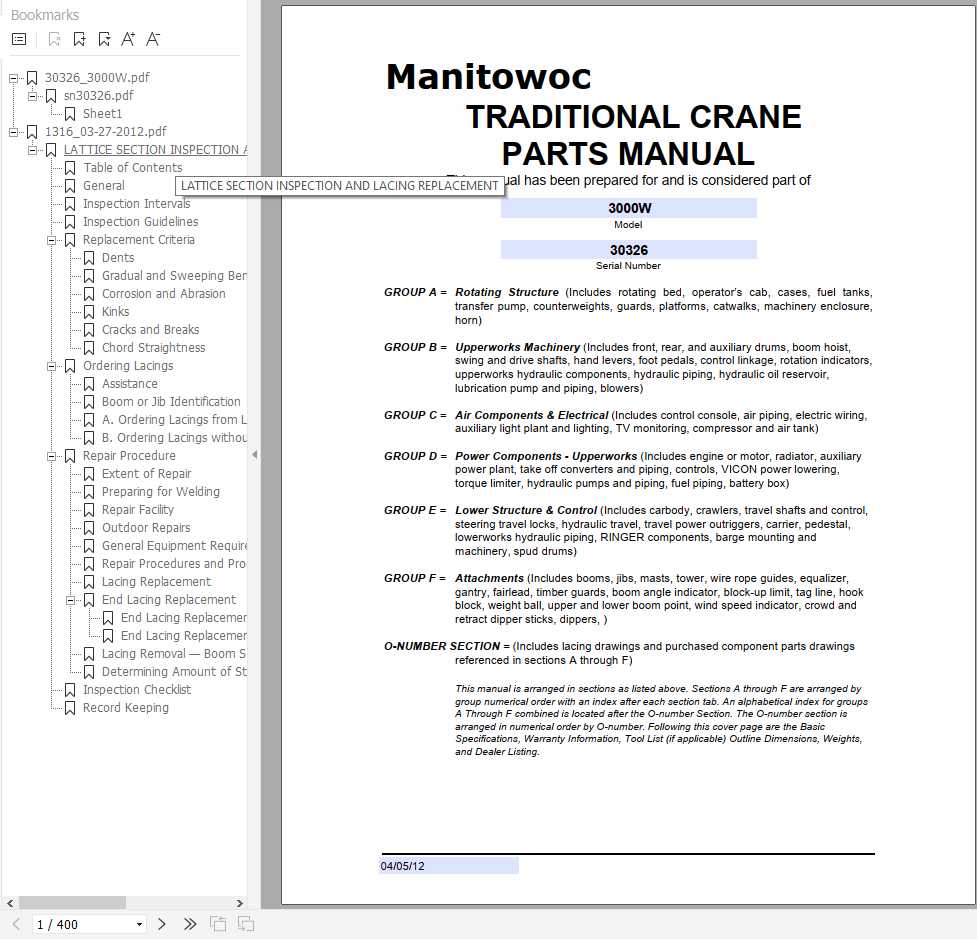Click the second page layout icon at the toolbar's end

246,923
